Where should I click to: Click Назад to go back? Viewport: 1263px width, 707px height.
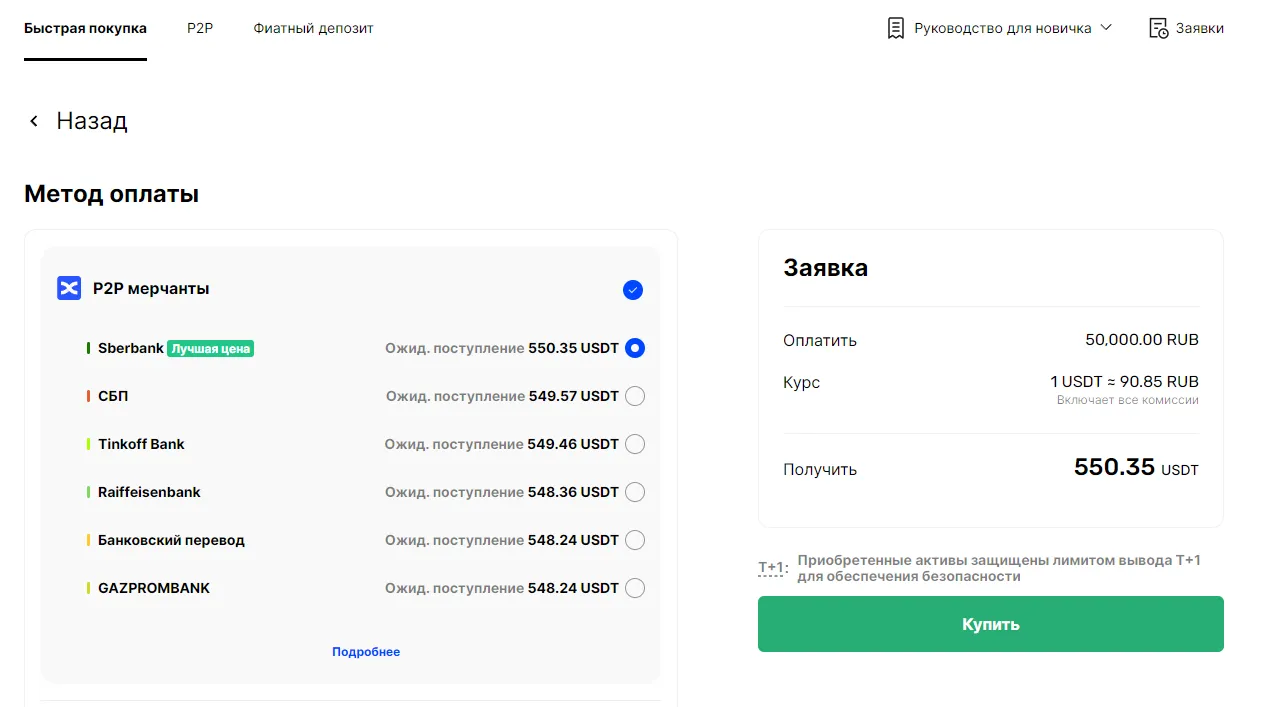[92, 120]
